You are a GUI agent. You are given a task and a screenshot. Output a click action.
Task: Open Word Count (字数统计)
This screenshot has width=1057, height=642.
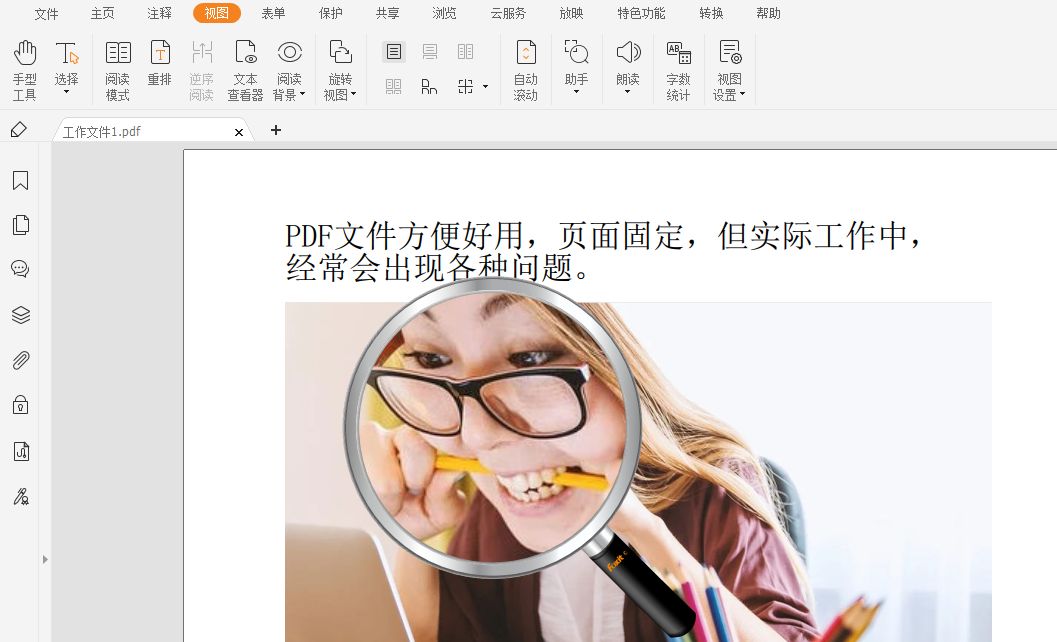[x=678, y=68]
